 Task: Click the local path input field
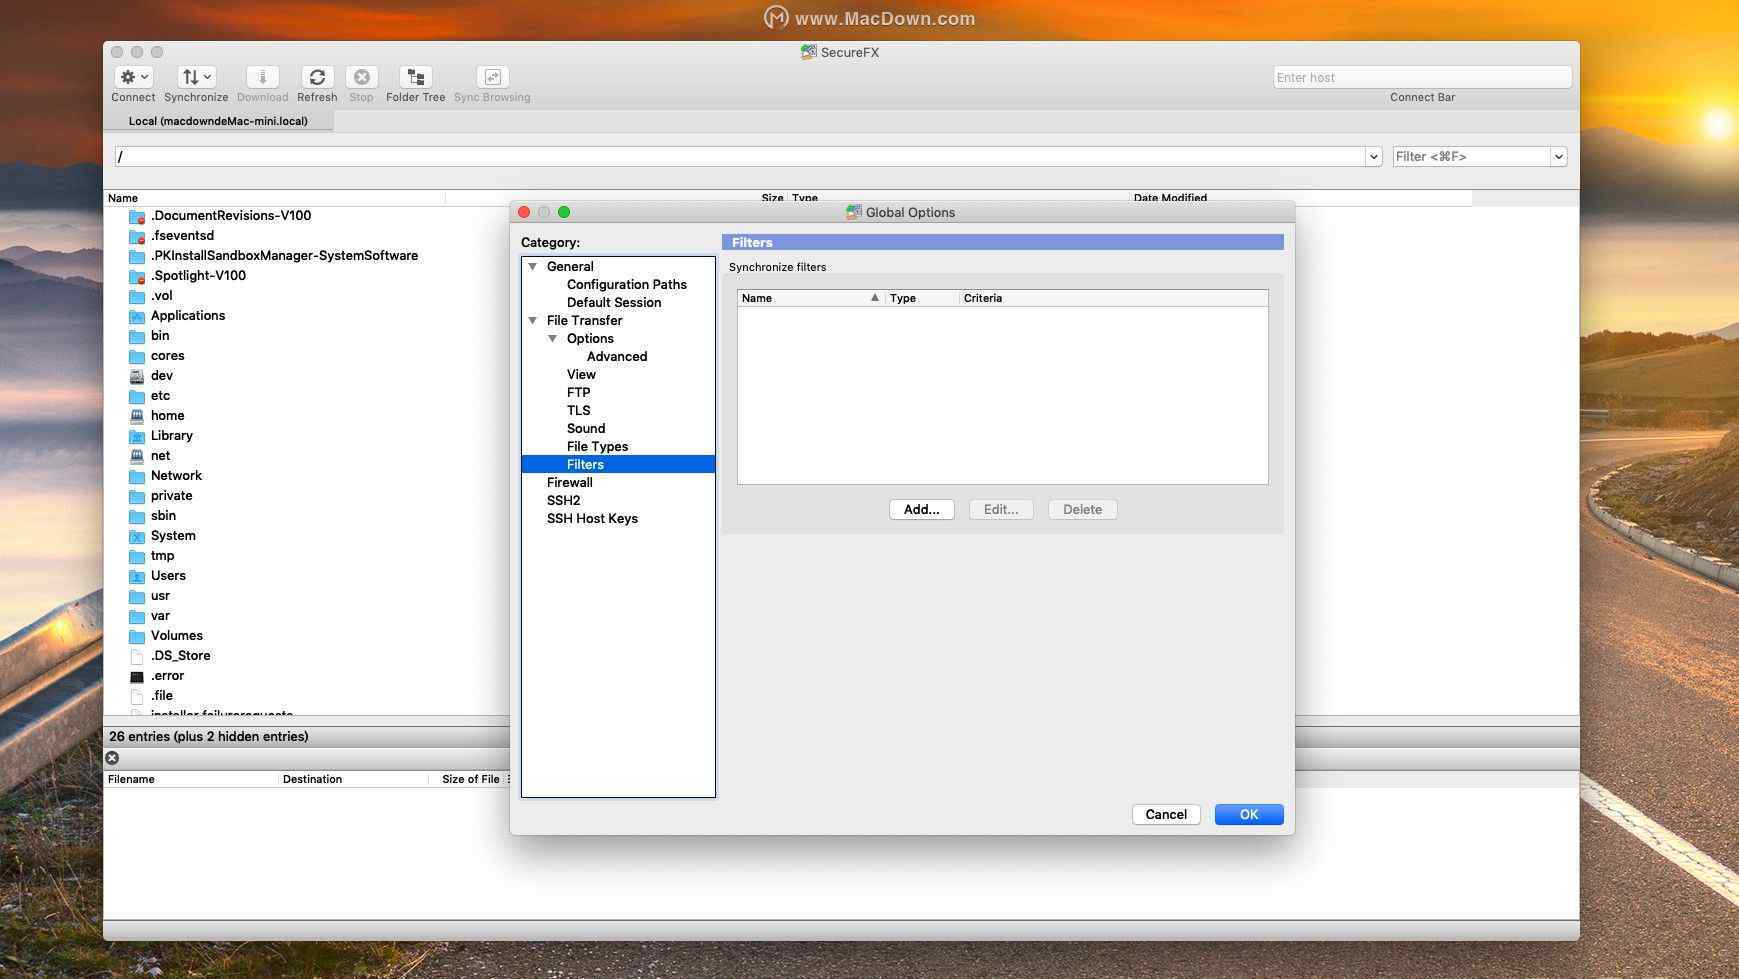740,156
